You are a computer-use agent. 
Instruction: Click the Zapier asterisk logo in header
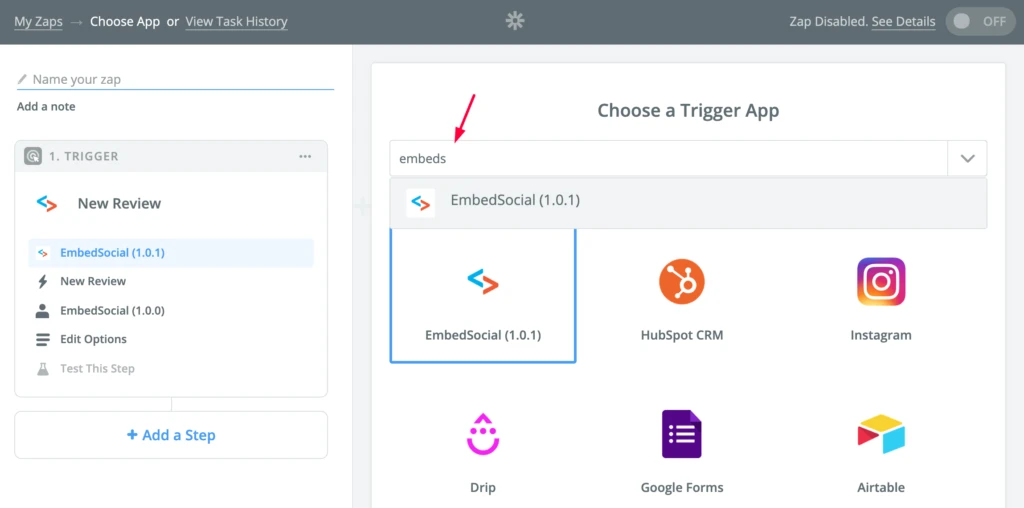click(515, 22)
